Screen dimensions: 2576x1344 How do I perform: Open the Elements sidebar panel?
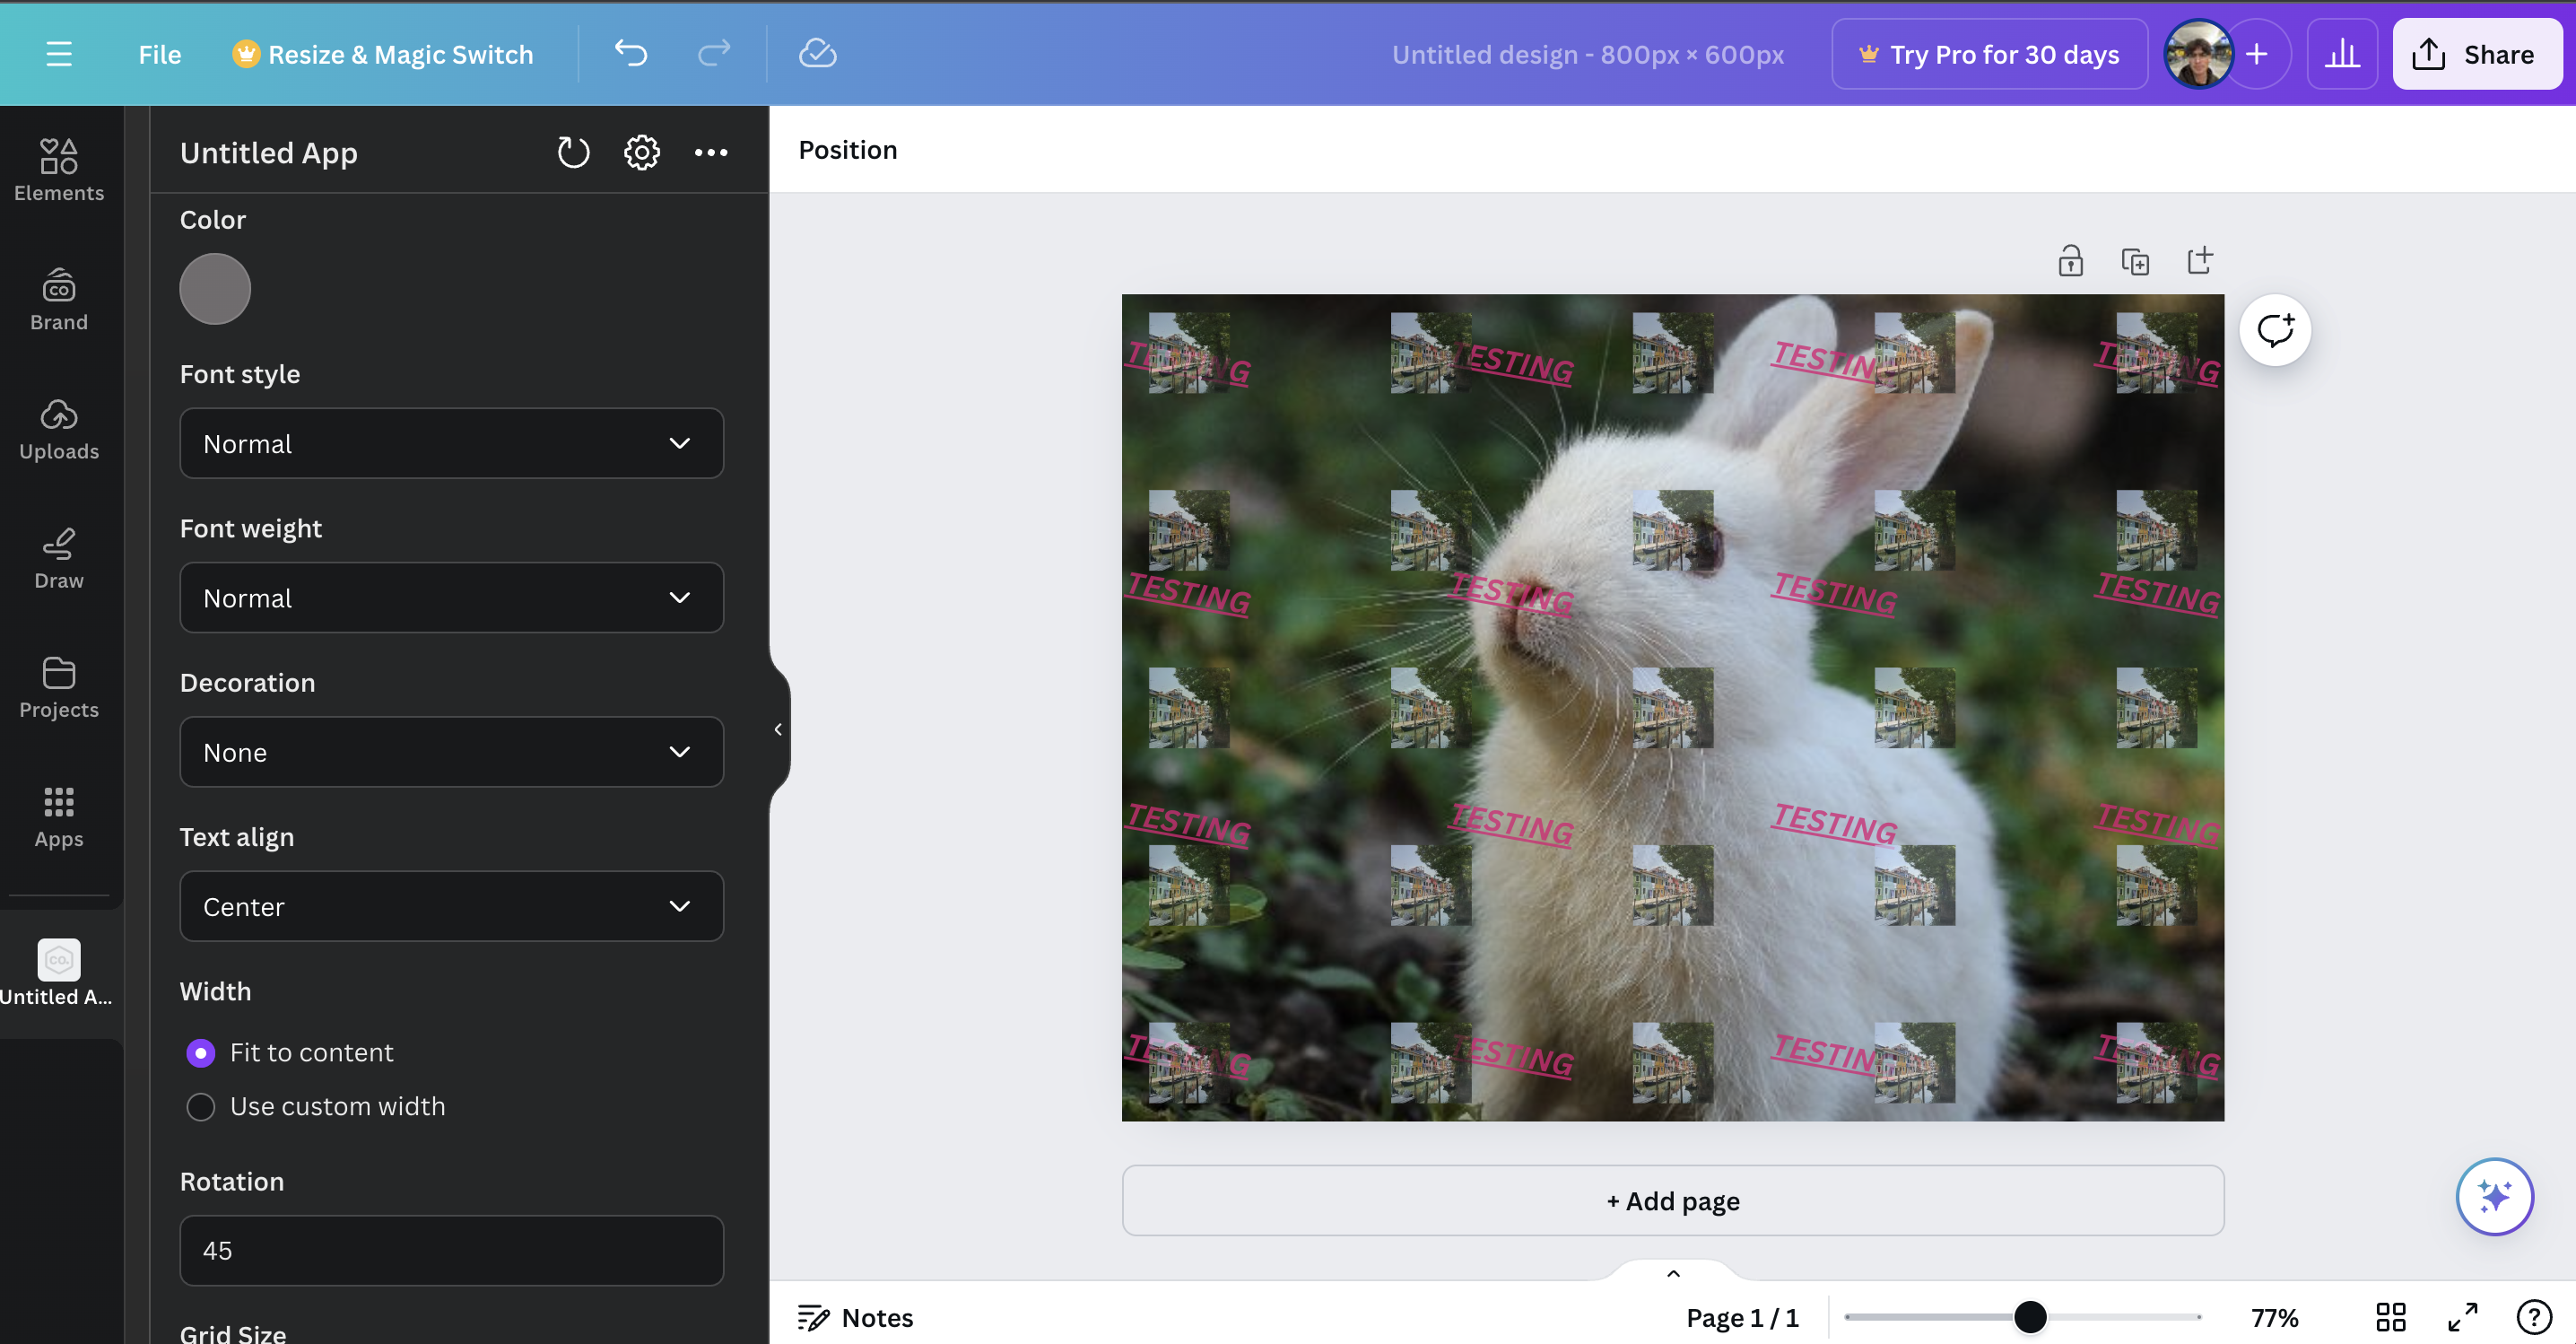[59, 170]
